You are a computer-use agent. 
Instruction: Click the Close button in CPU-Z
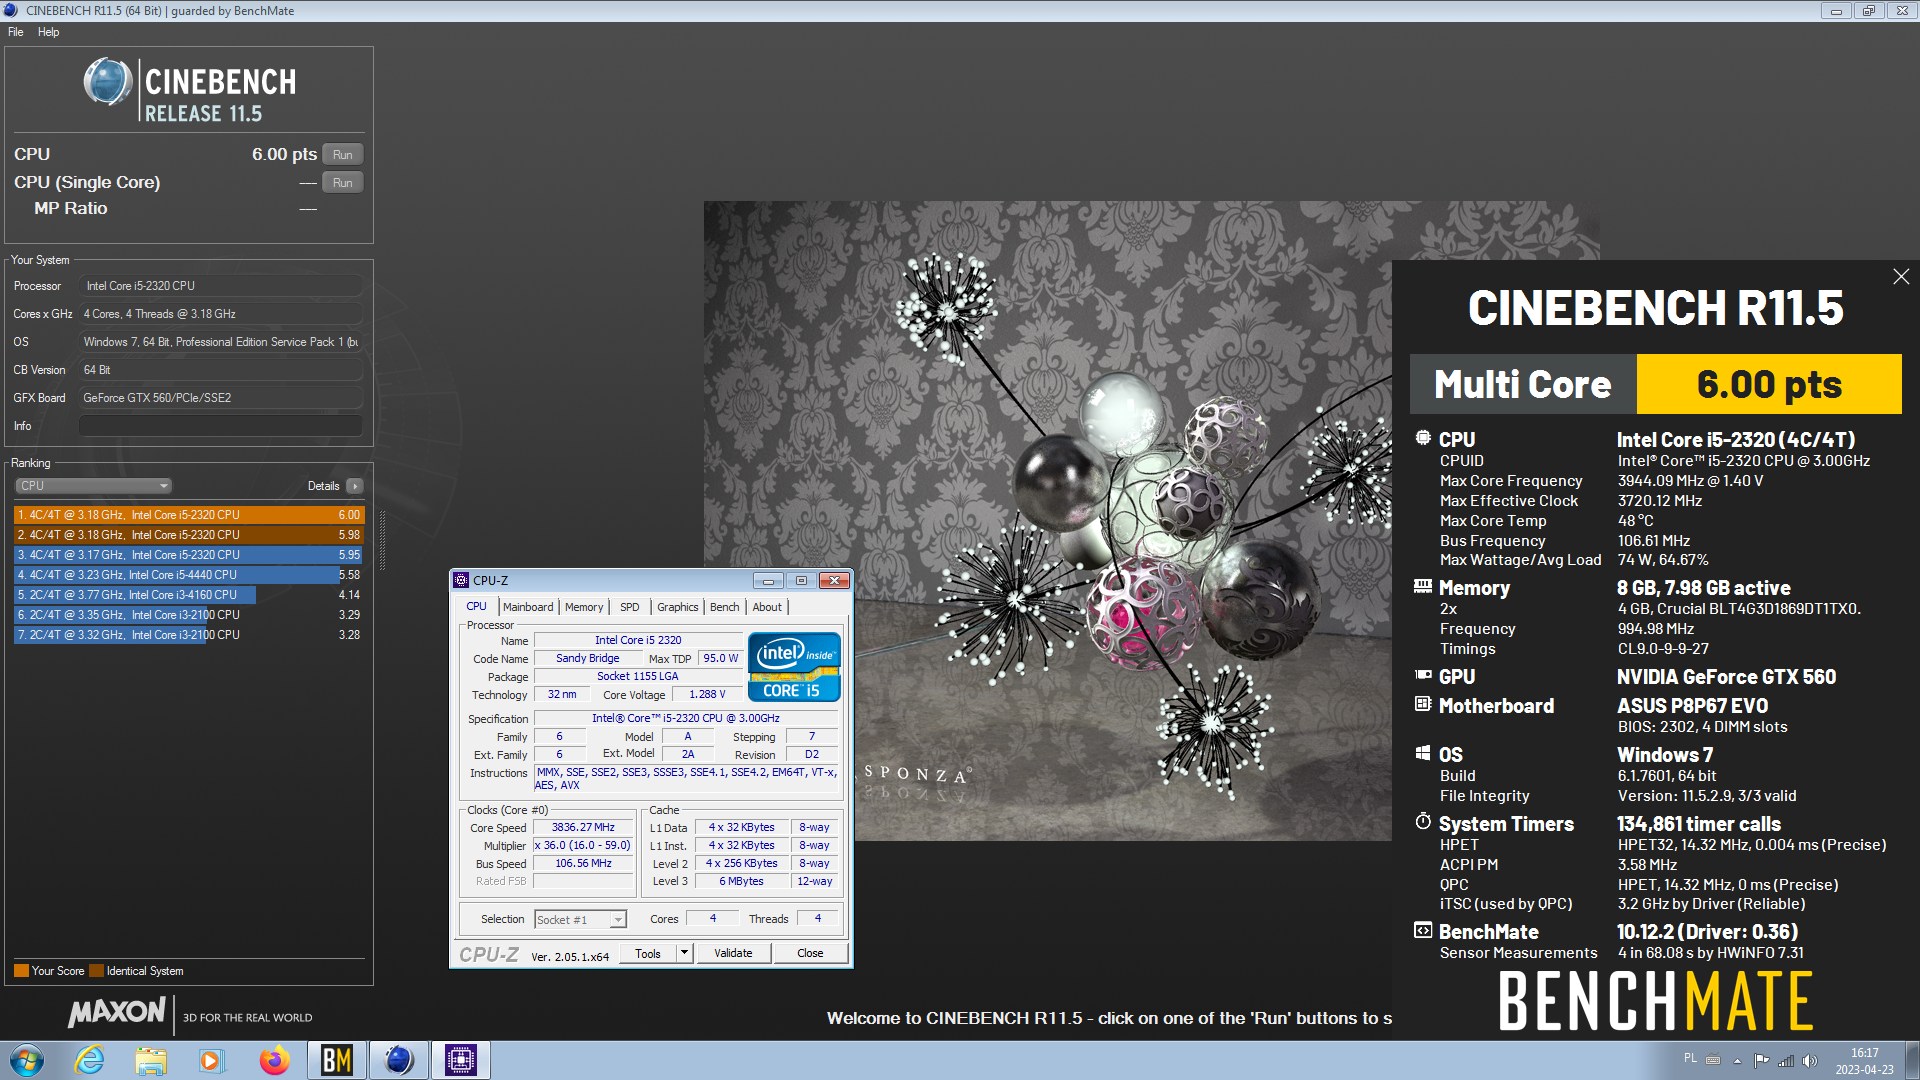click(x=810, y=954)
